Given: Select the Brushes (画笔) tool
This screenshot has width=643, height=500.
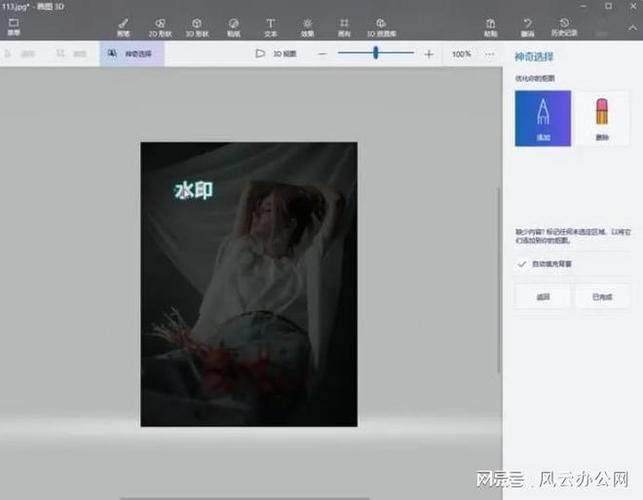Looking at the screenshot, I should point(123,26).
